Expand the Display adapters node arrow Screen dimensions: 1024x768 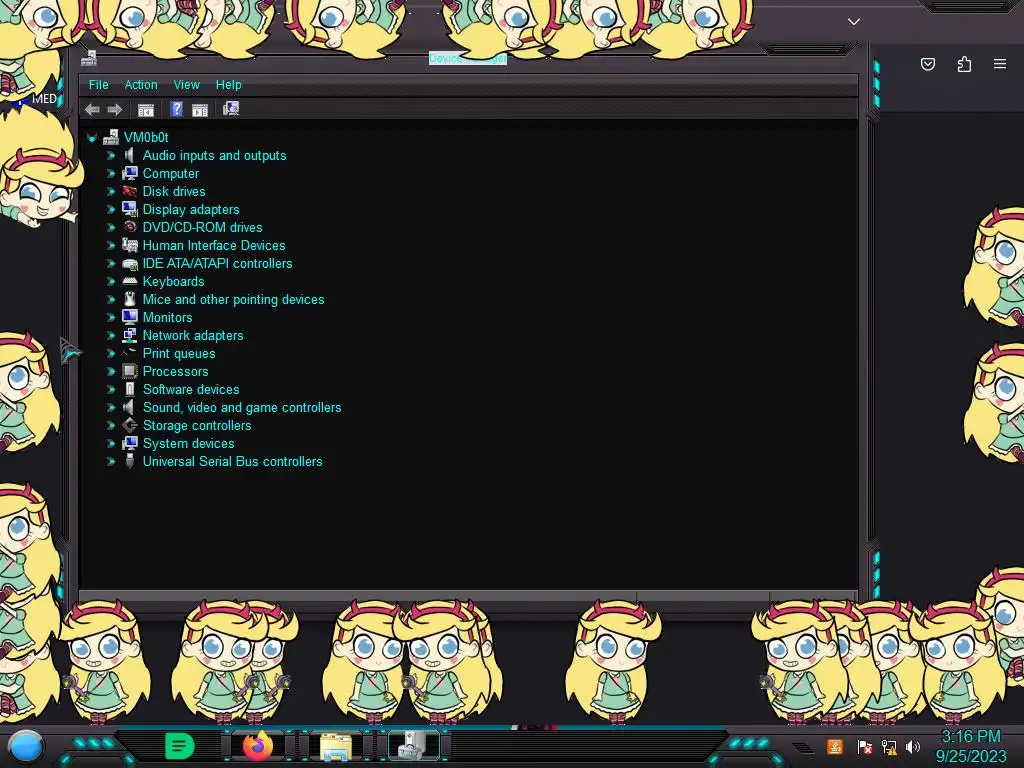click(110, 209)
